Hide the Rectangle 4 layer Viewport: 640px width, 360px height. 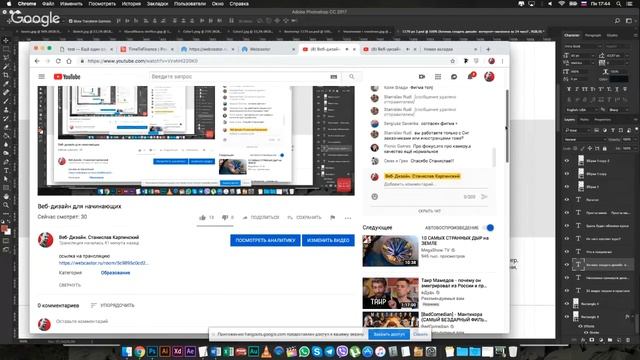click(x=567, y=316)
